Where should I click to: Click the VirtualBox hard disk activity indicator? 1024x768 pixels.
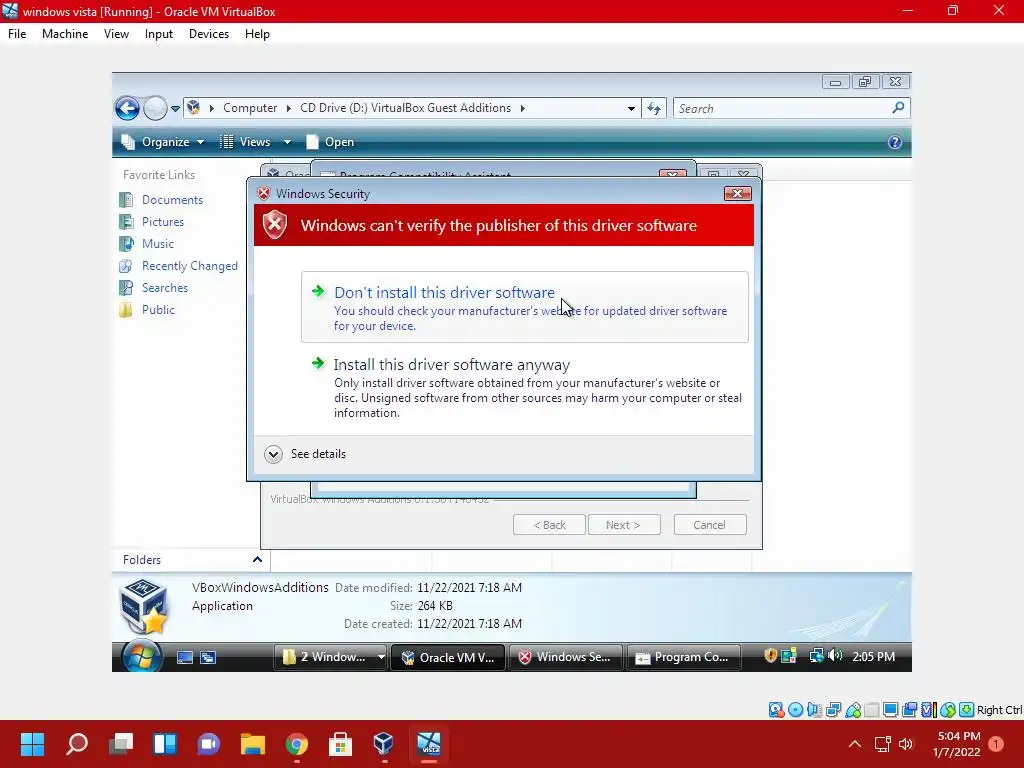pyautogui.click(x=776, y=710)
